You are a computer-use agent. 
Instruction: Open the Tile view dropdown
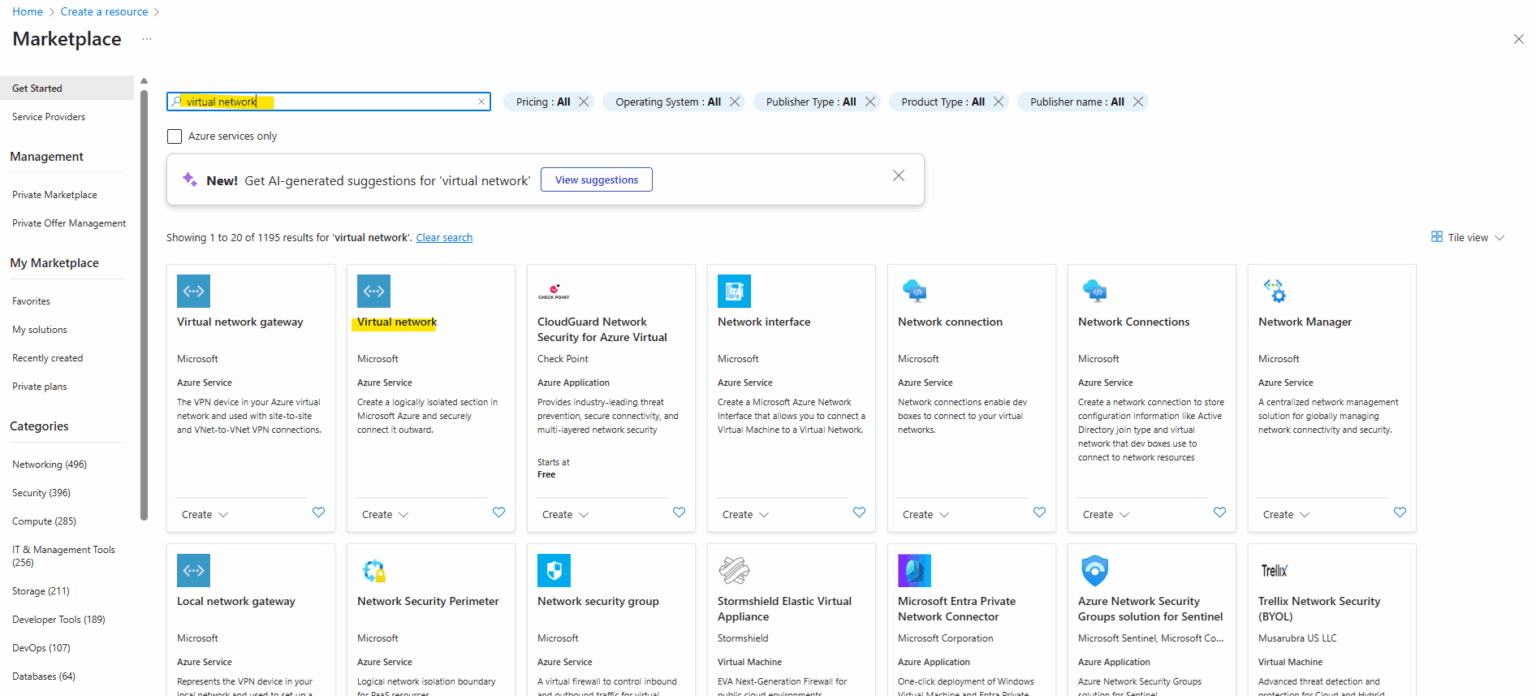tap(1467, 237)
